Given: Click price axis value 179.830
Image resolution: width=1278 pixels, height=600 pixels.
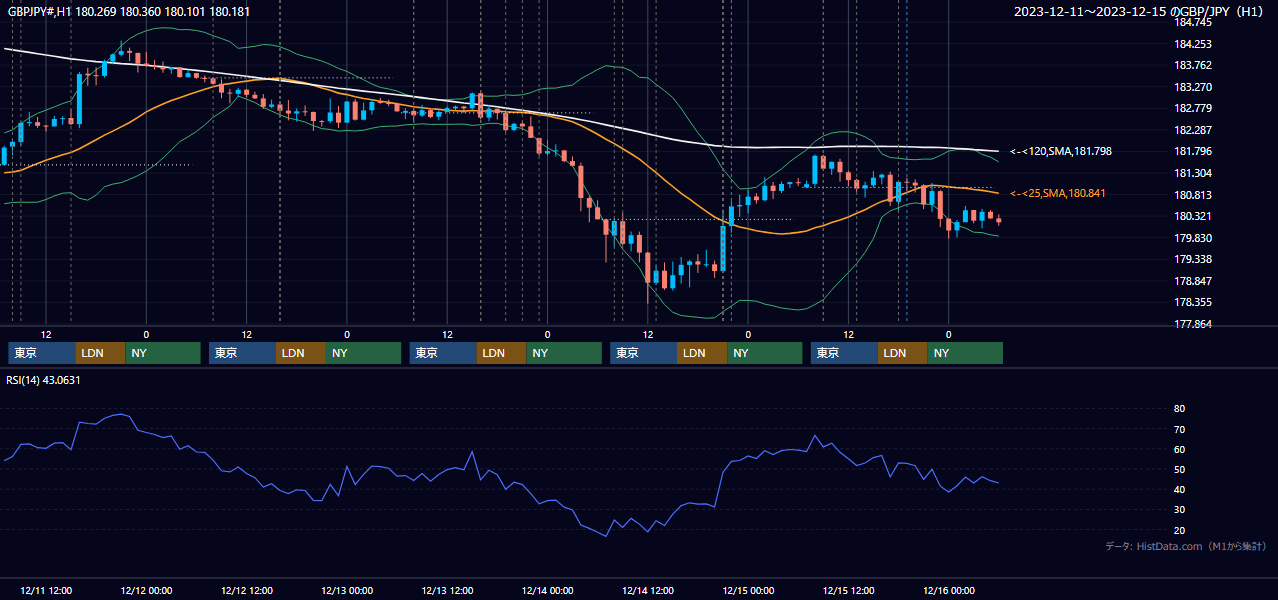Looking at the screenshot, I should click(1193, 238).
